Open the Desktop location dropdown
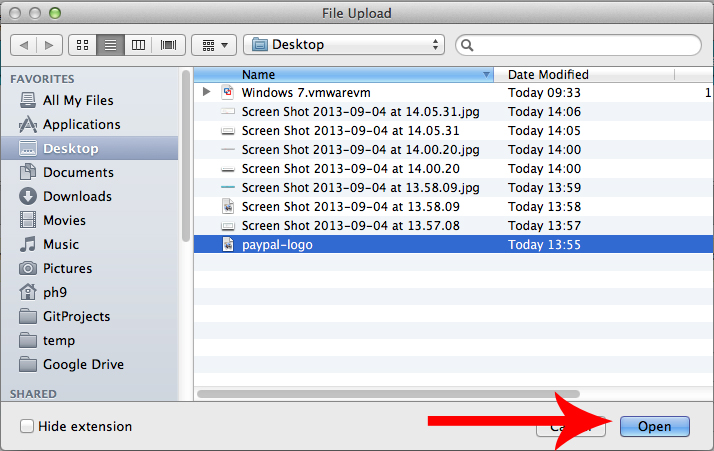The height and width of the screenshot is (451, 714). [347, 45]
